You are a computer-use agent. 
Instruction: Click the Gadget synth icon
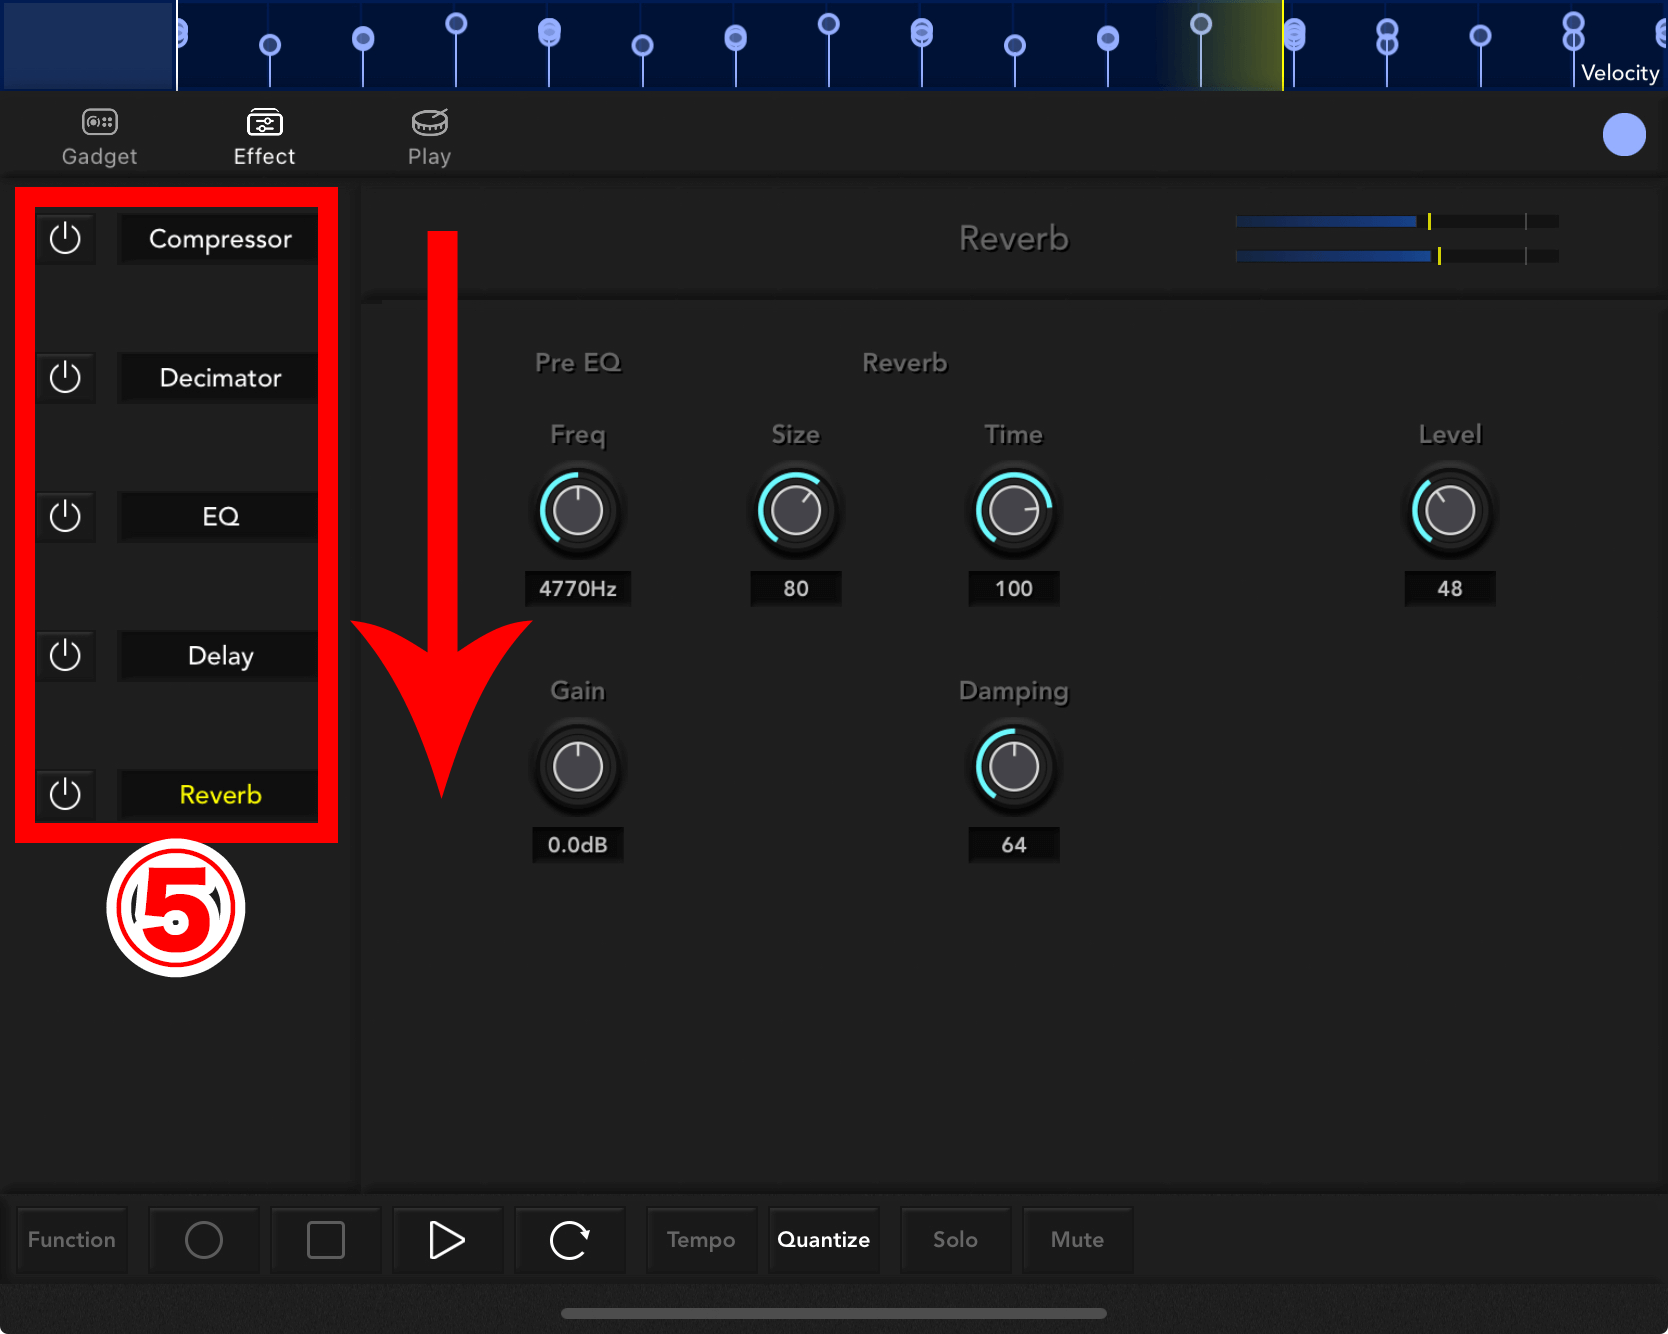coord(99,122)
